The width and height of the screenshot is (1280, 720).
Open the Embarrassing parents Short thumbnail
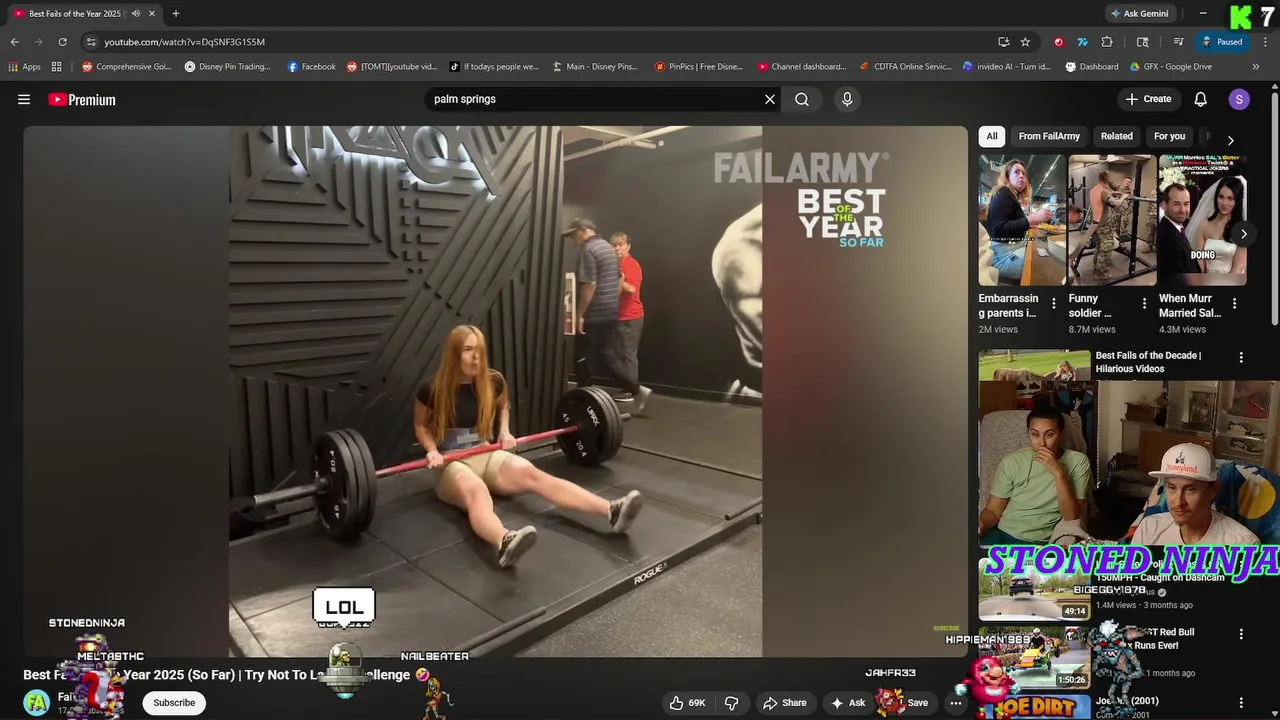coord(1022,220)
